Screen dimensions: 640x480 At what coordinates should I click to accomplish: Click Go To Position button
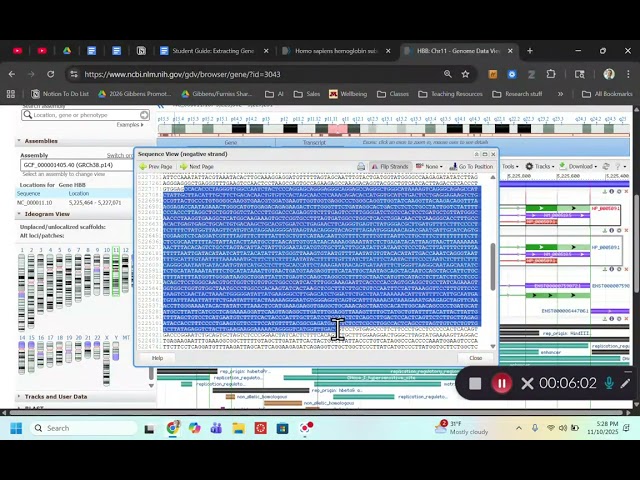point(471,167)
